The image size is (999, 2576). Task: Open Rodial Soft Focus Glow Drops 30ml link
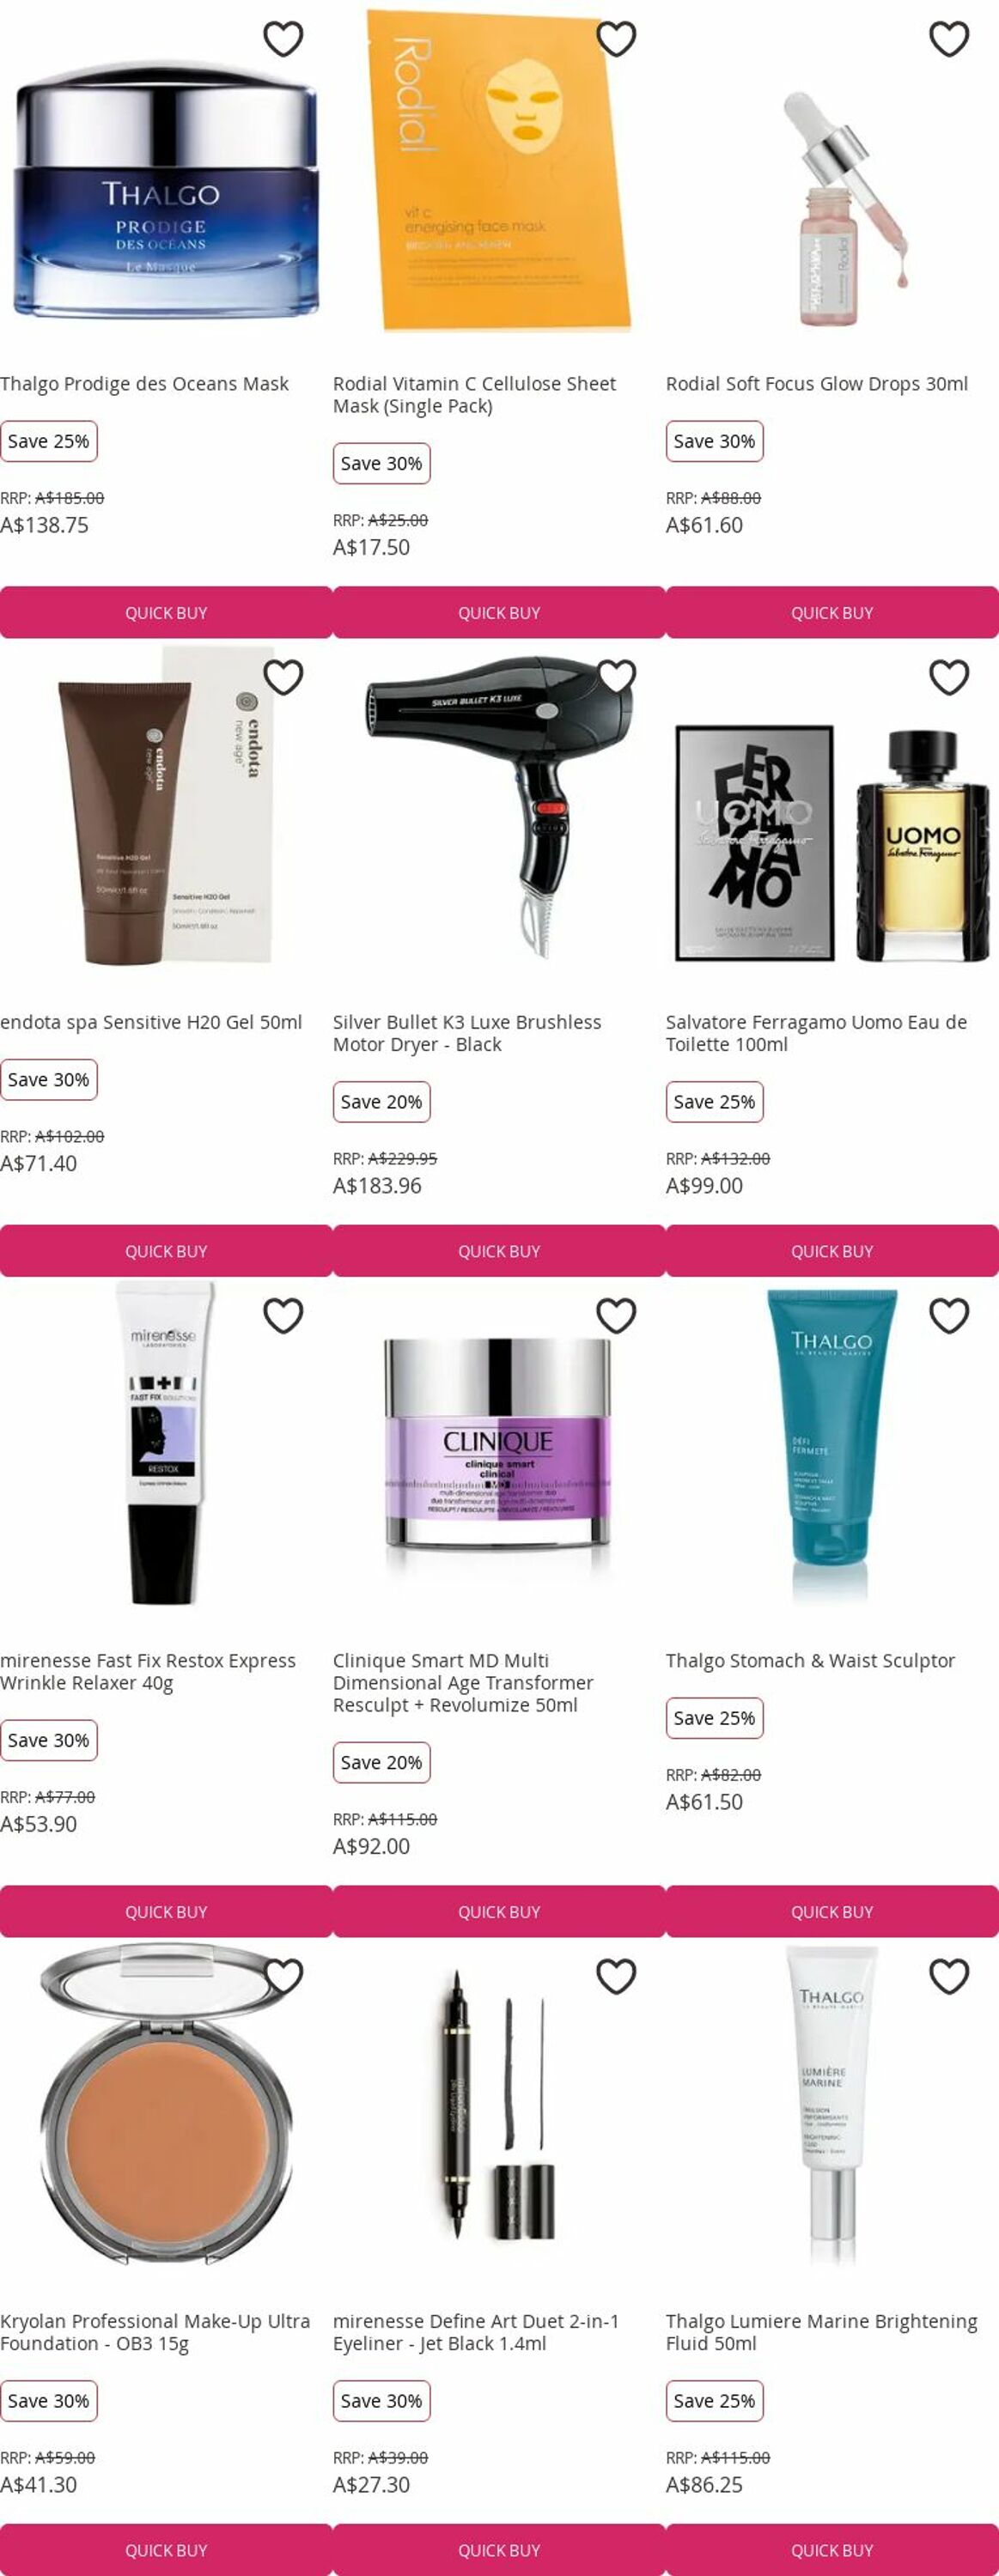pos(817,384)
